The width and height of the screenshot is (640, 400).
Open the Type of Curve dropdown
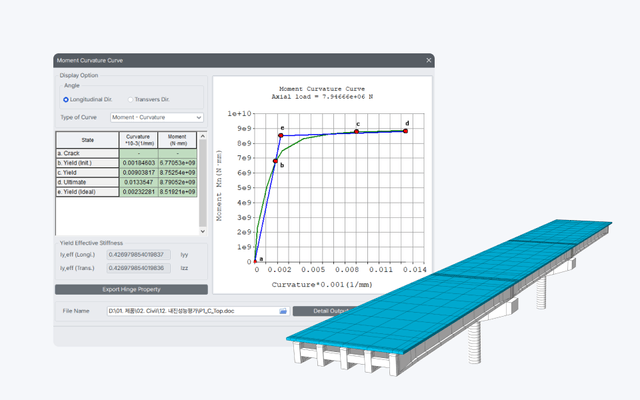157,118
